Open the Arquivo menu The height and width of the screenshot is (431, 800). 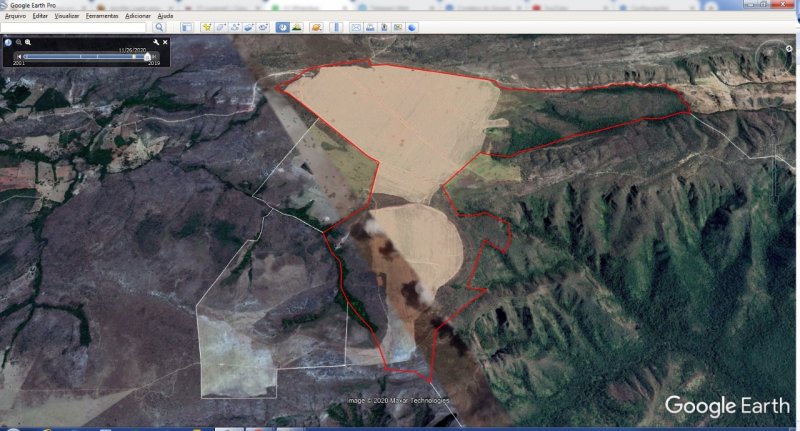point(18,16)
